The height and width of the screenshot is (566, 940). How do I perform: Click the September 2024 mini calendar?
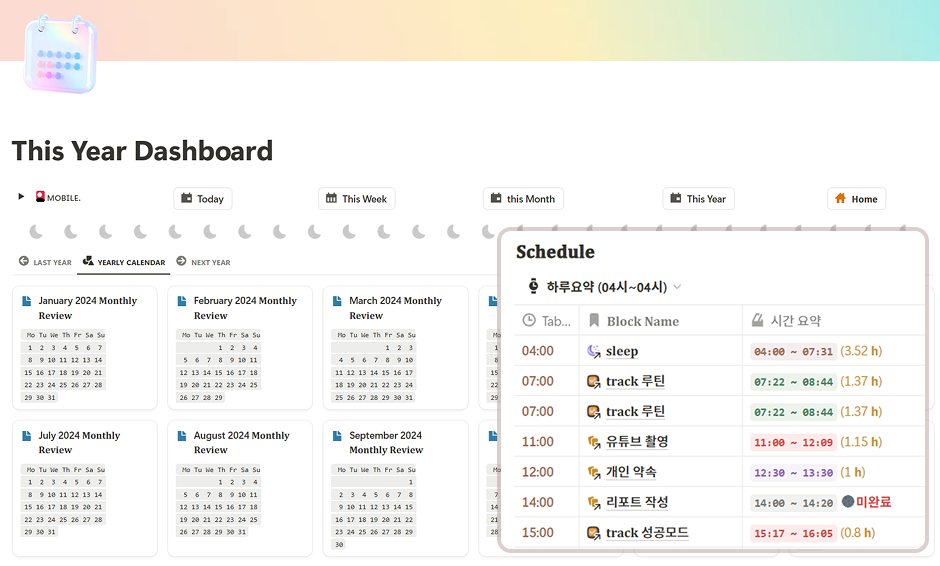coord(374,507)
